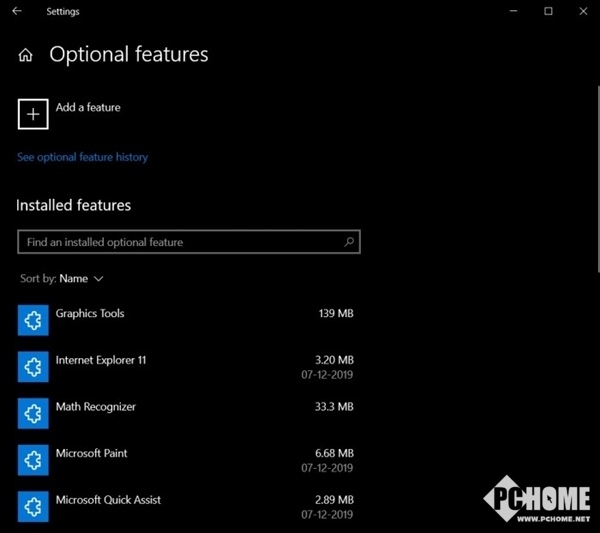Screen dimensions: 600x533
Task: Click the Microsoft Paint puzzle icon
Action: tap(33, 459)
